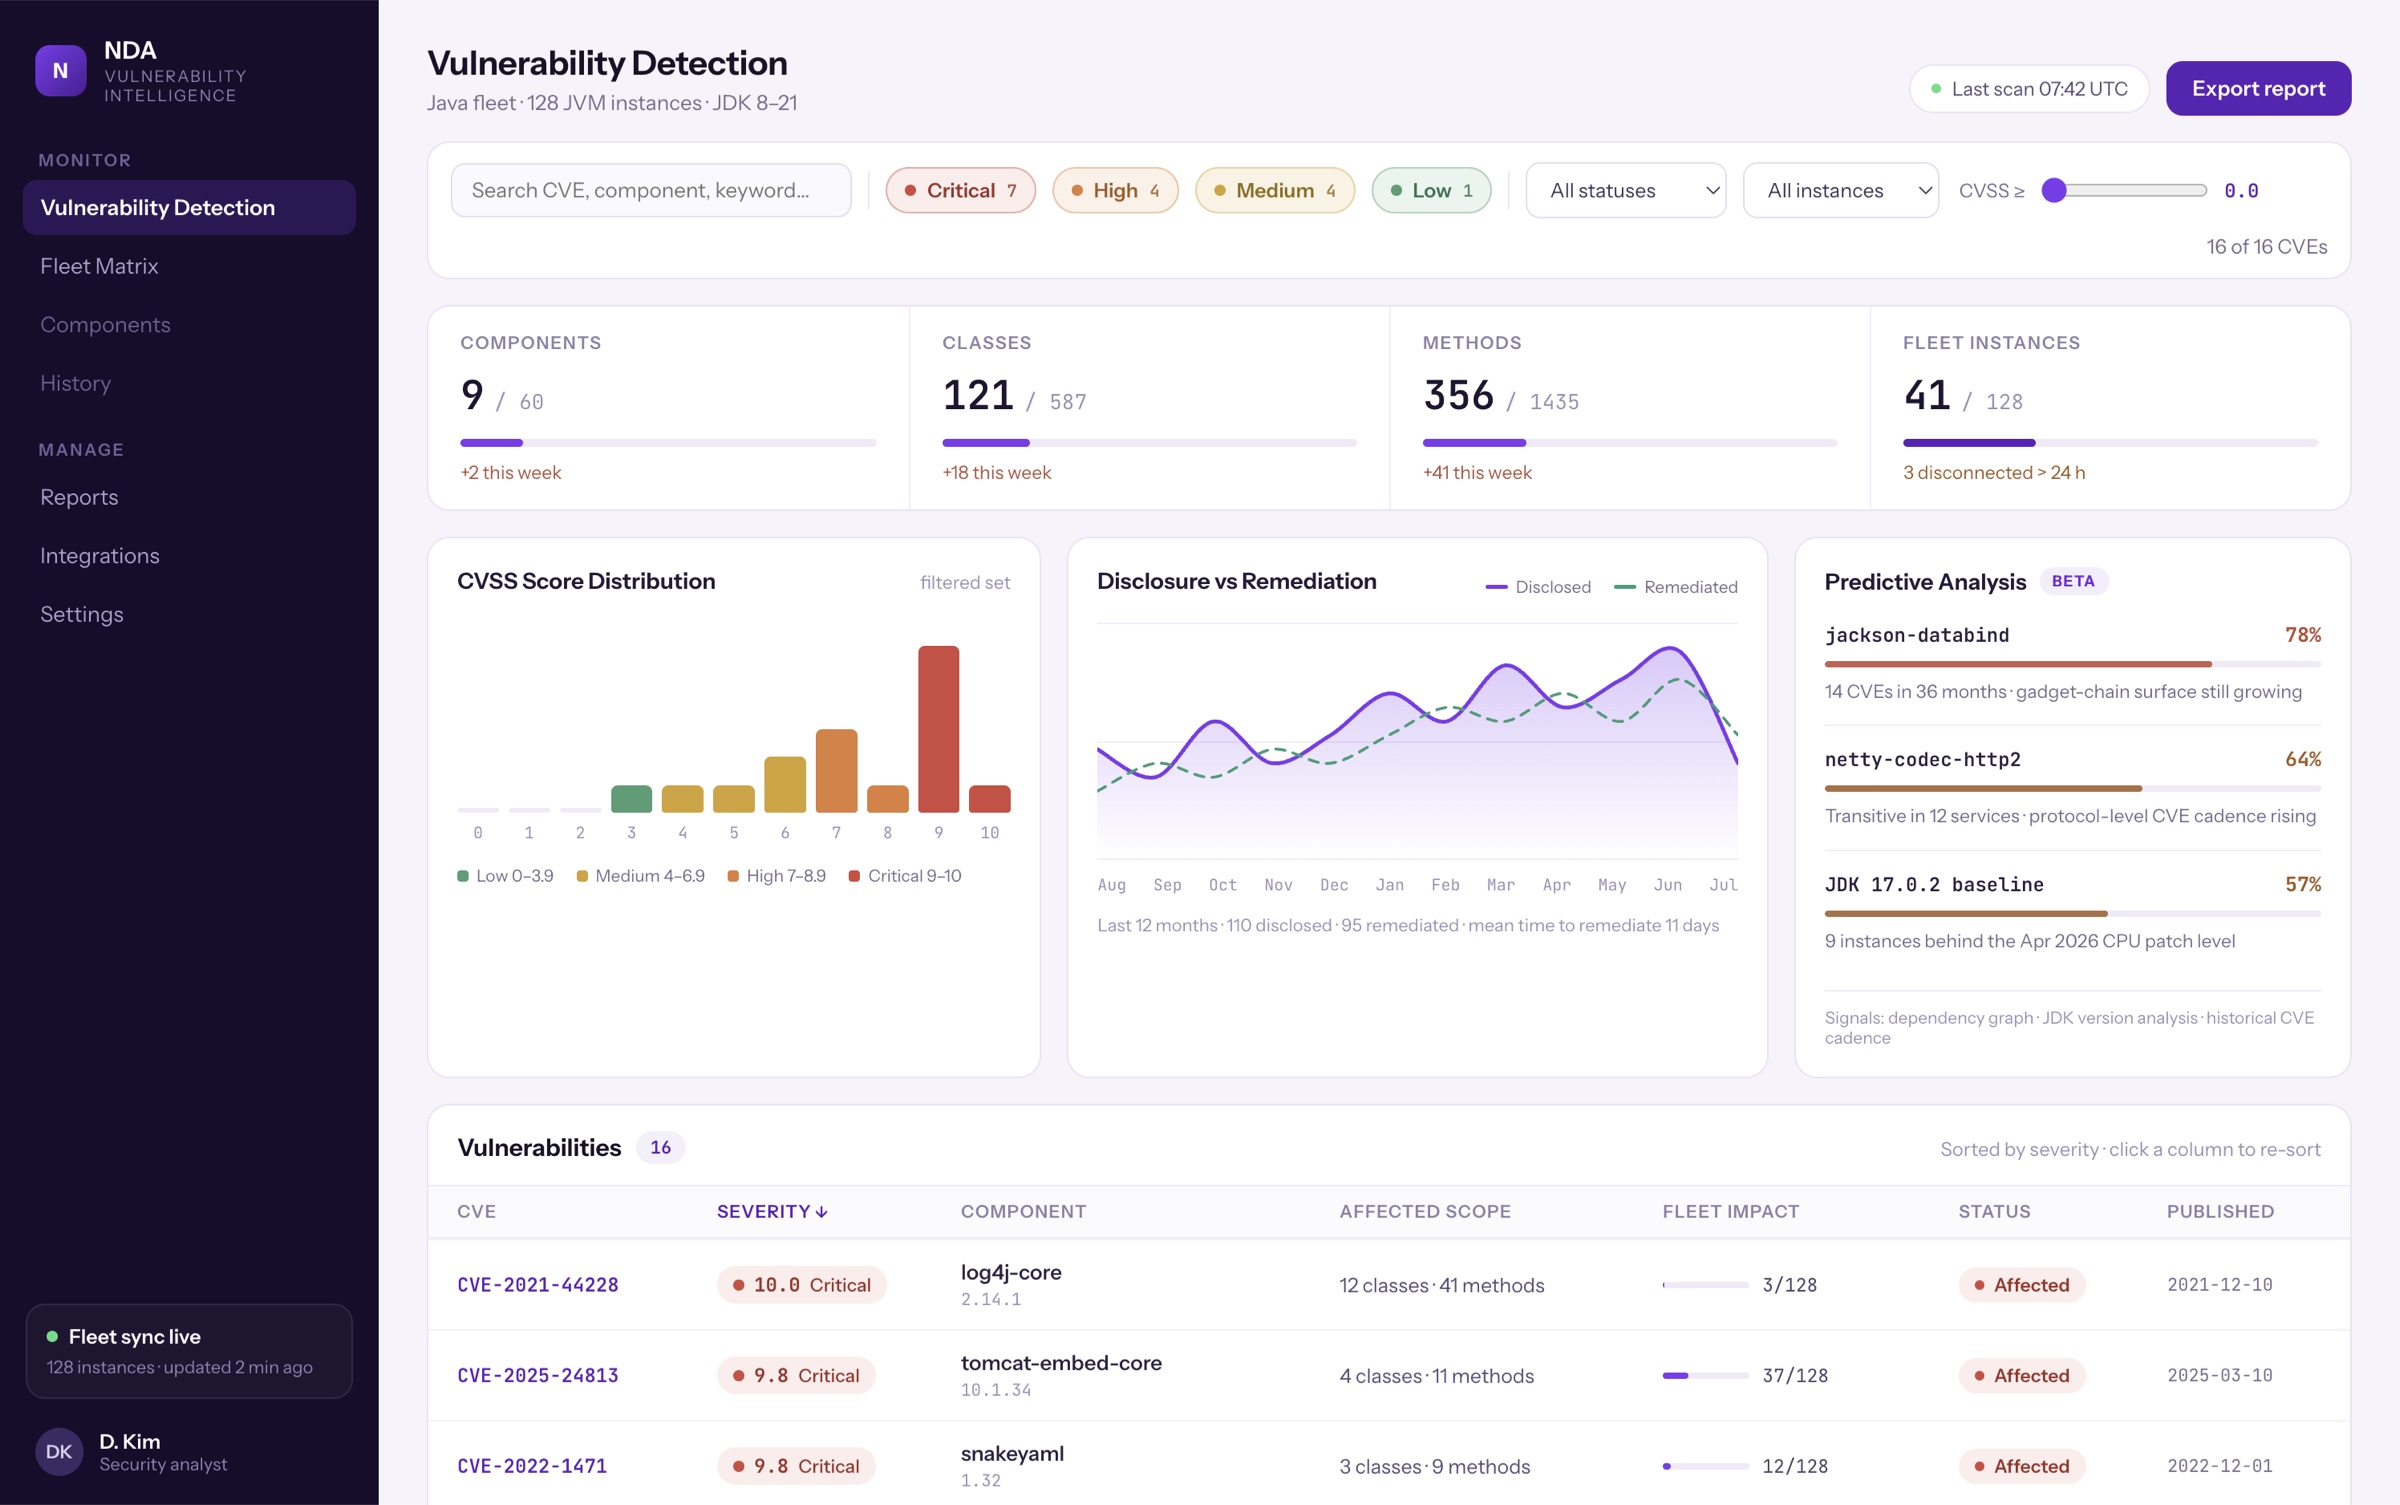Sort table by CVE column header
The image size is (2400, 1505).
point(476,1211)
